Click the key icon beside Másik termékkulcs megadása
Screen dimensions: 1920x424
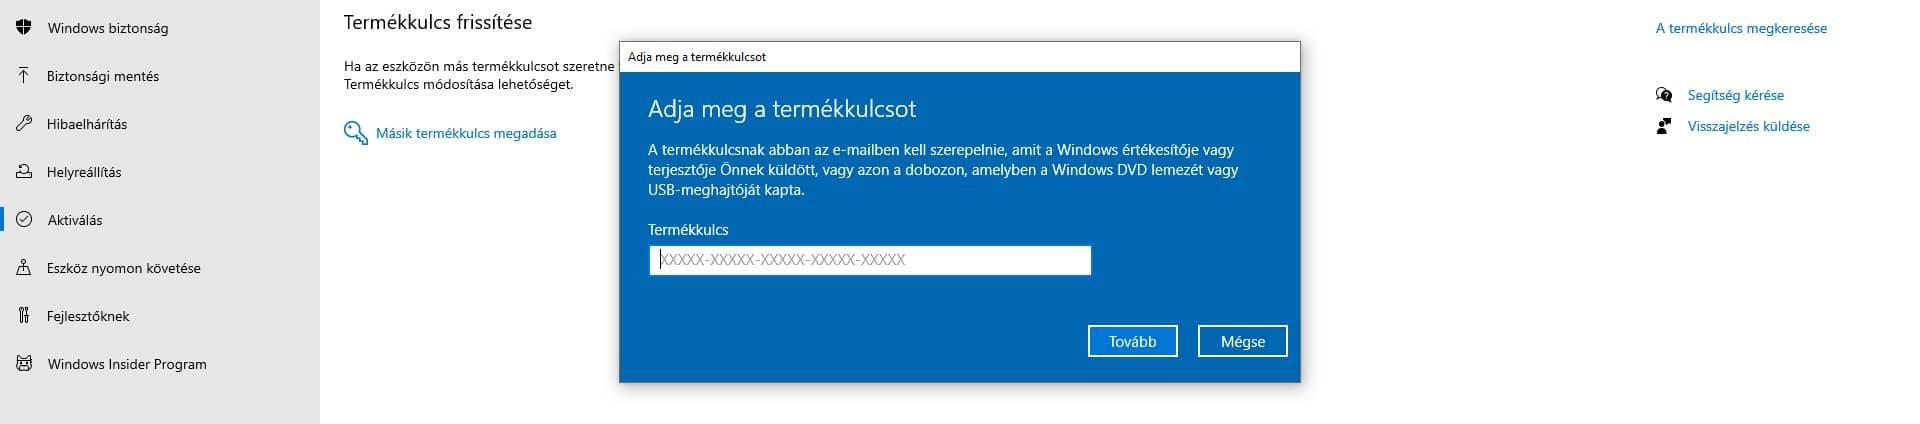355,133
